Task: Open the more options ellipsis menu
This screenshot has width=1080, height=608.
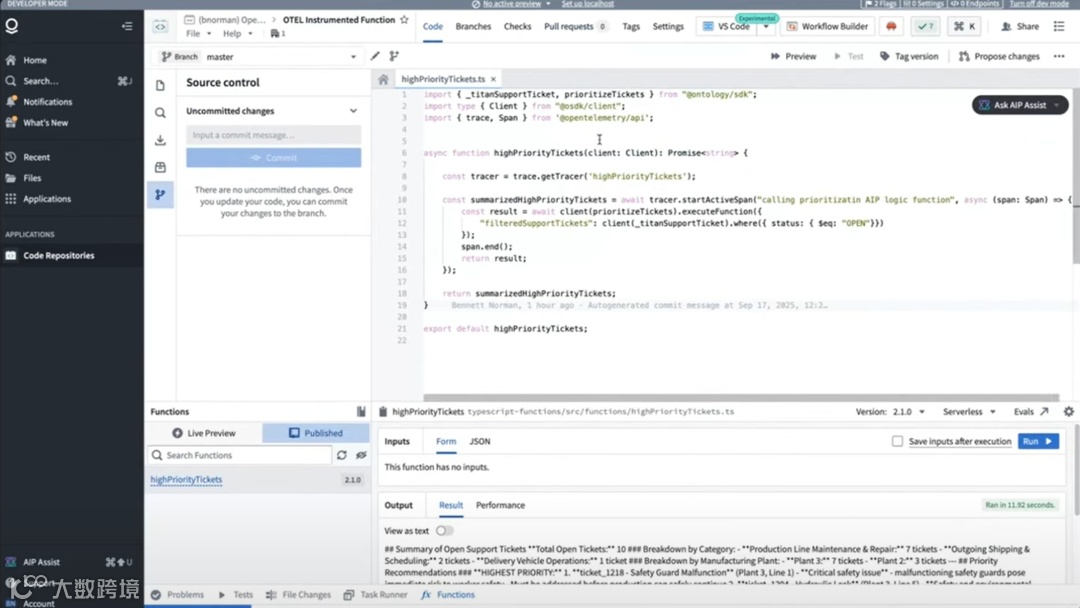Action: coord(1059,56)
